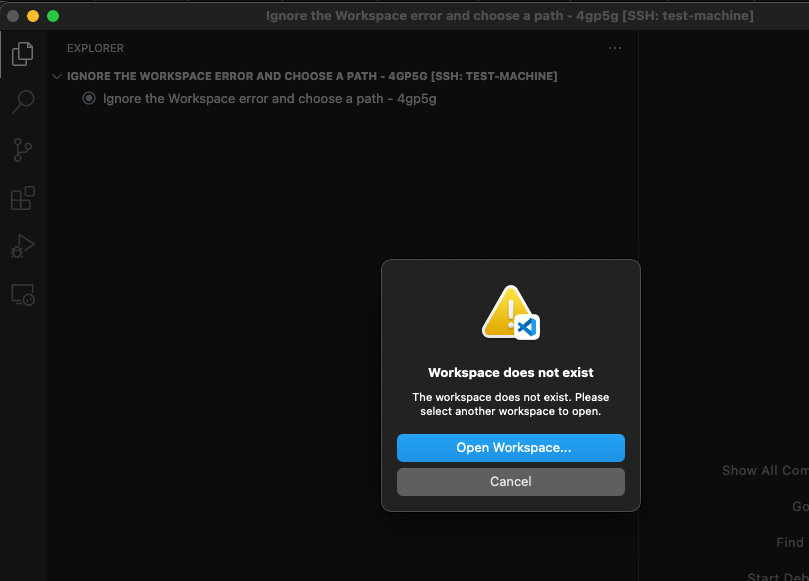
Task: Click Show All Commands shortcut text
Action: pyautogui.click(x=764, y=470)
